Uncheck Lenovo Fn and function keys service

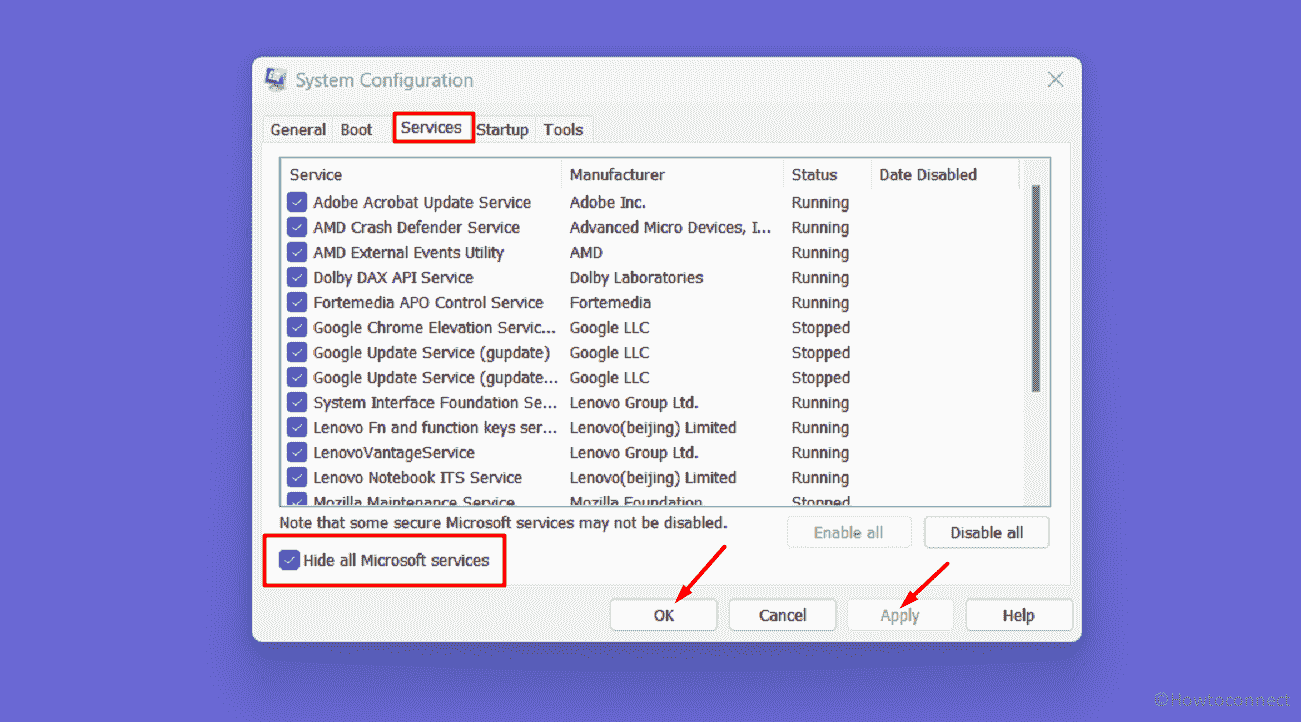click(297, 427)
